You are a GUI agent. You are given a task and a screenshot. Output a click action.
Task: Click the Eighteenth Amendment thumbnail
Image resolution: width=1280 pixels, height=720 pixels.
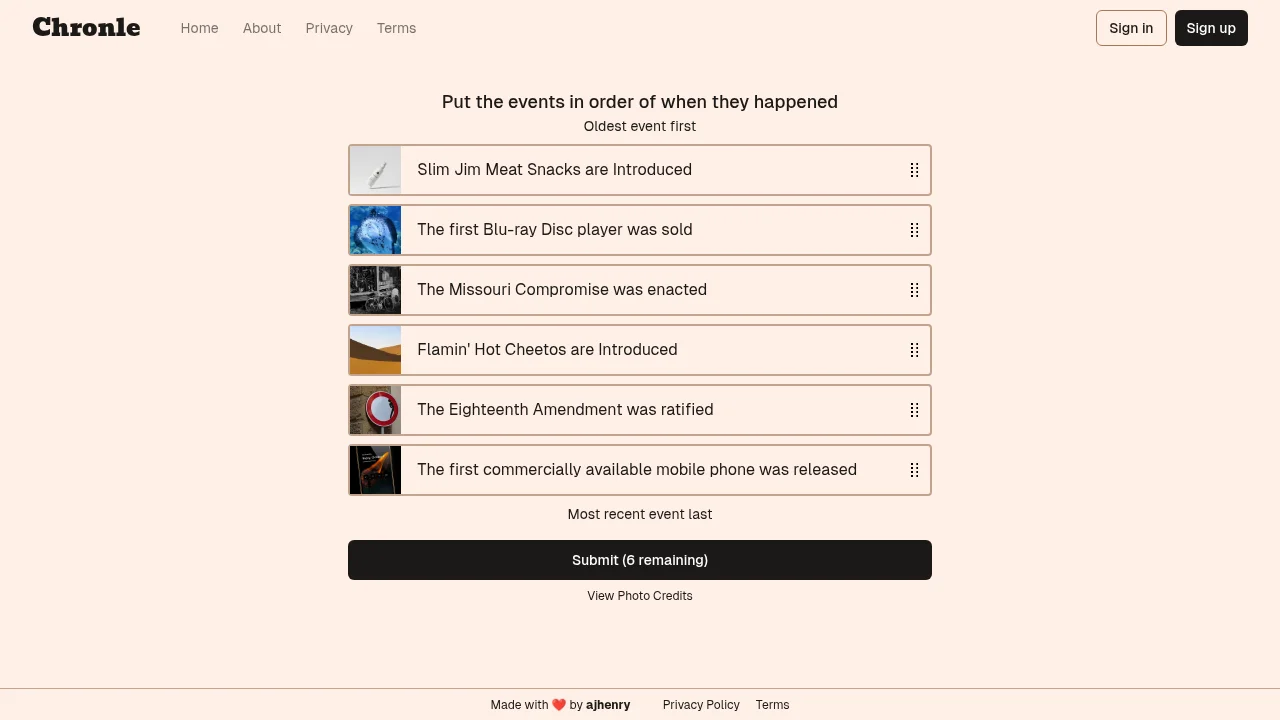376,410
